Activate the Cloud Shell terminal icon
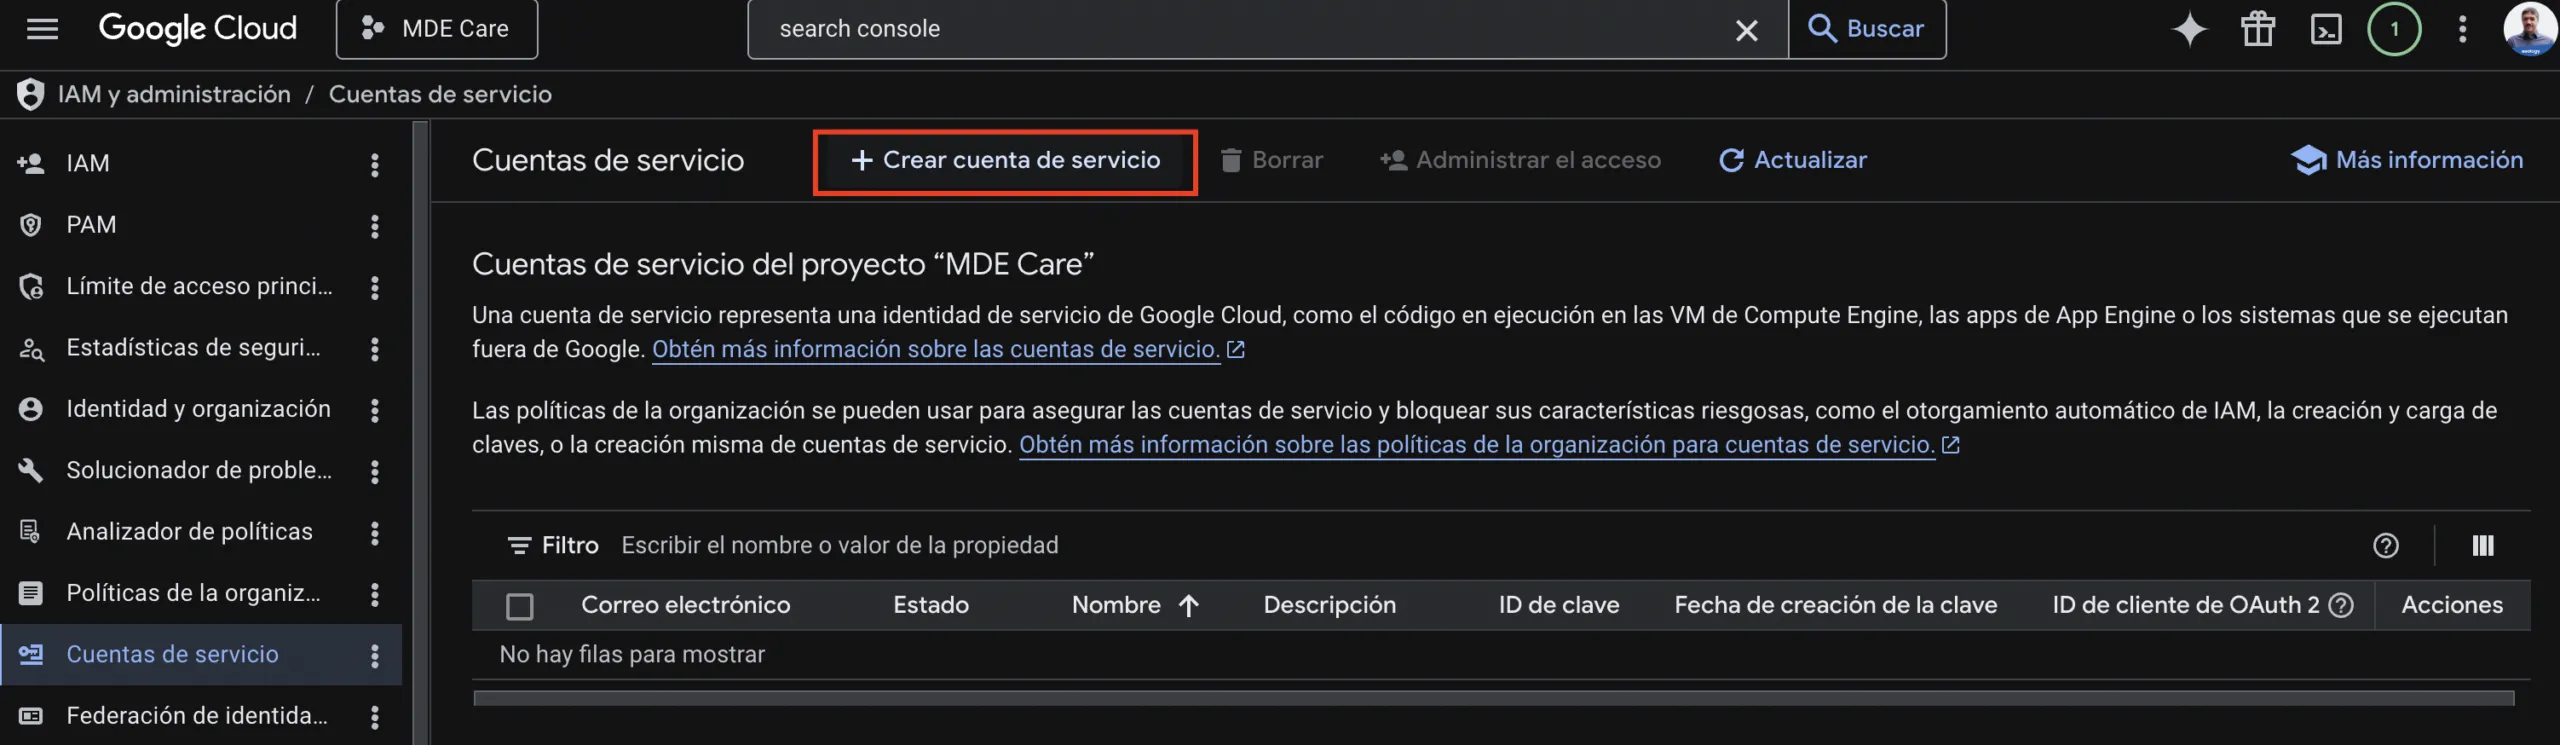The image size is (2560, 745). [2326, 29]
